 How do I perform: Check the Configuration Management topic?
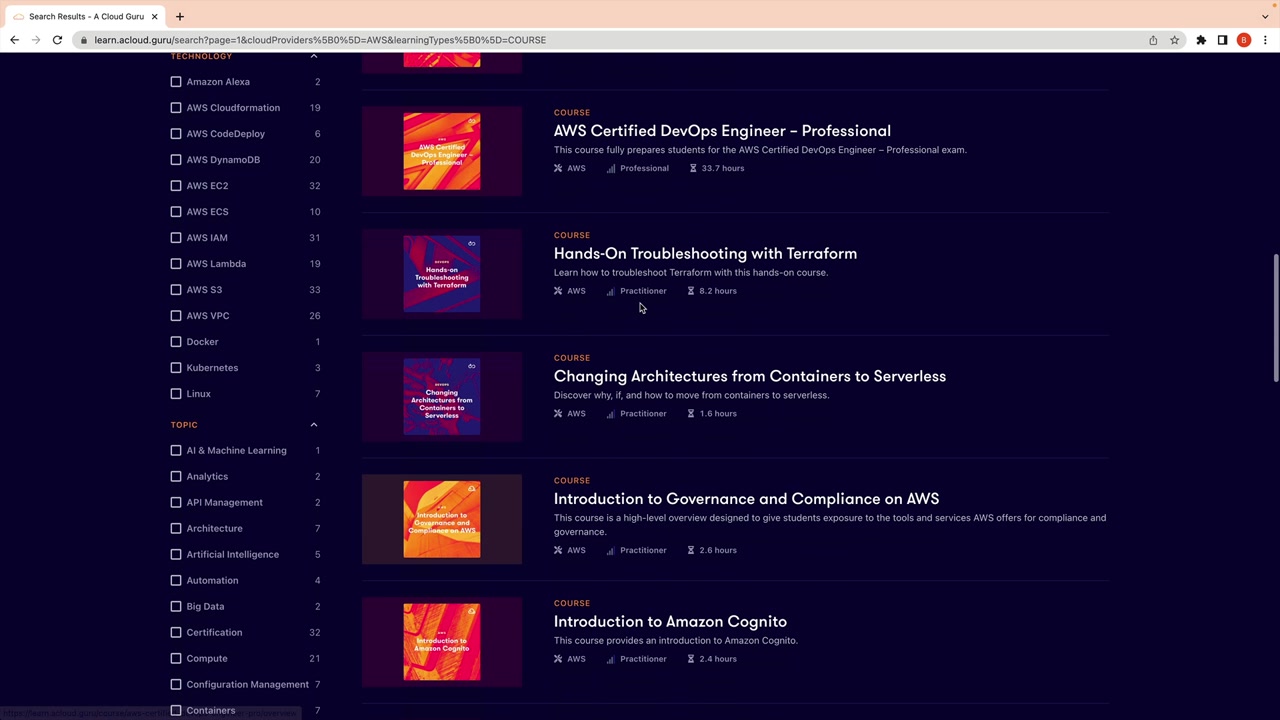click(176, 685)
